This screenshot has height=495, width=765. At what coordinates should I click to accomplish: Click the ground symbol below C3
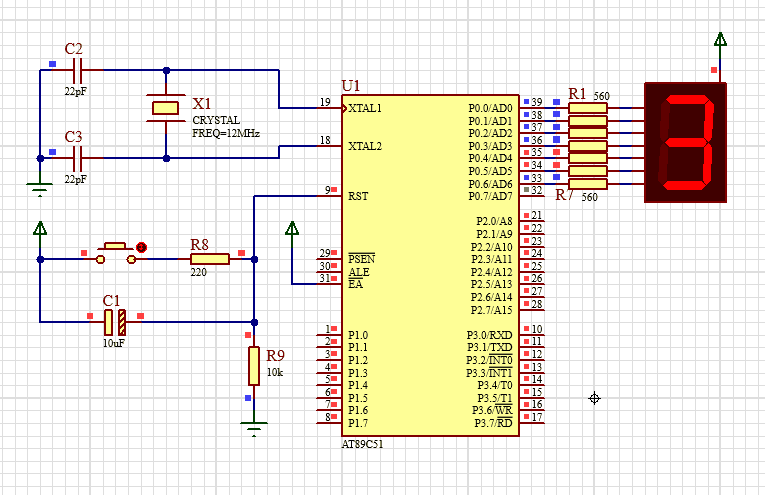pos(40,189)
